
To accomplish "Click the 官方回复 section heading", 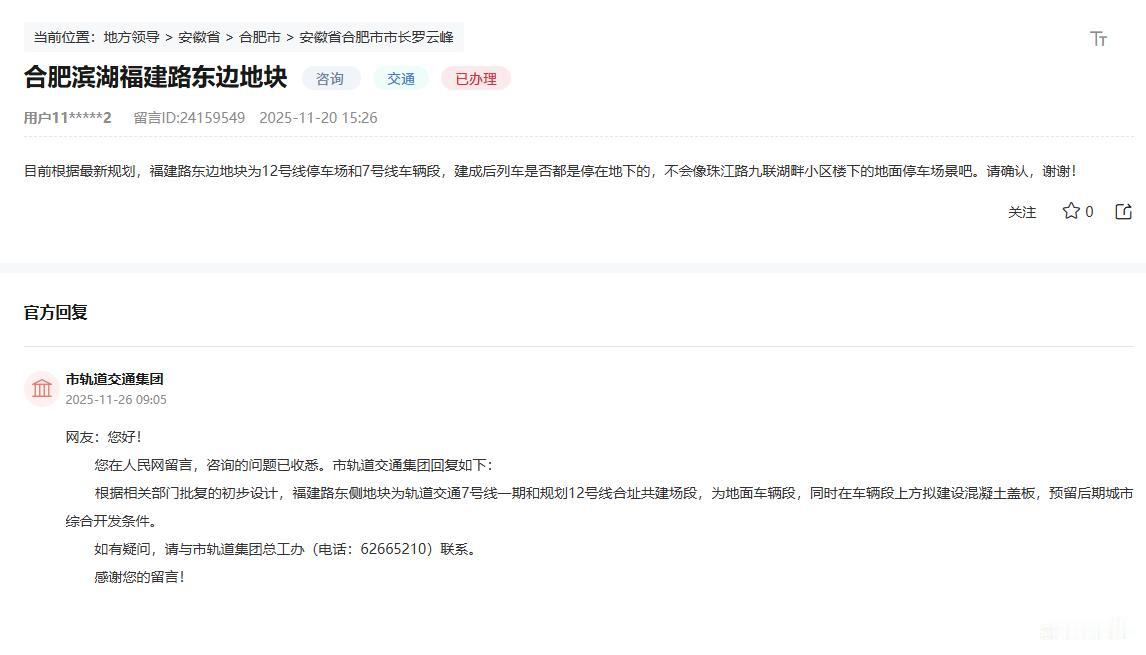I will point(55,312).
